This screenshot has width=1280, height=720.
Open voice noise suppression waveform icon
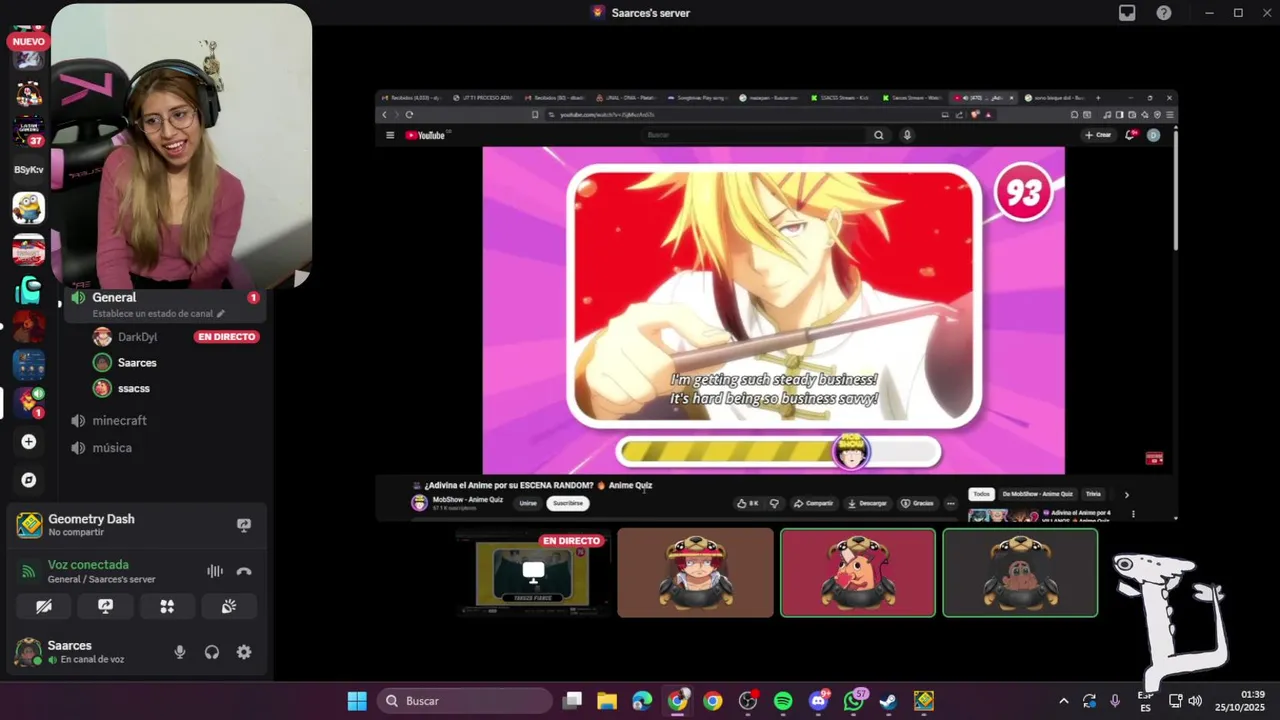click(215, 571)
